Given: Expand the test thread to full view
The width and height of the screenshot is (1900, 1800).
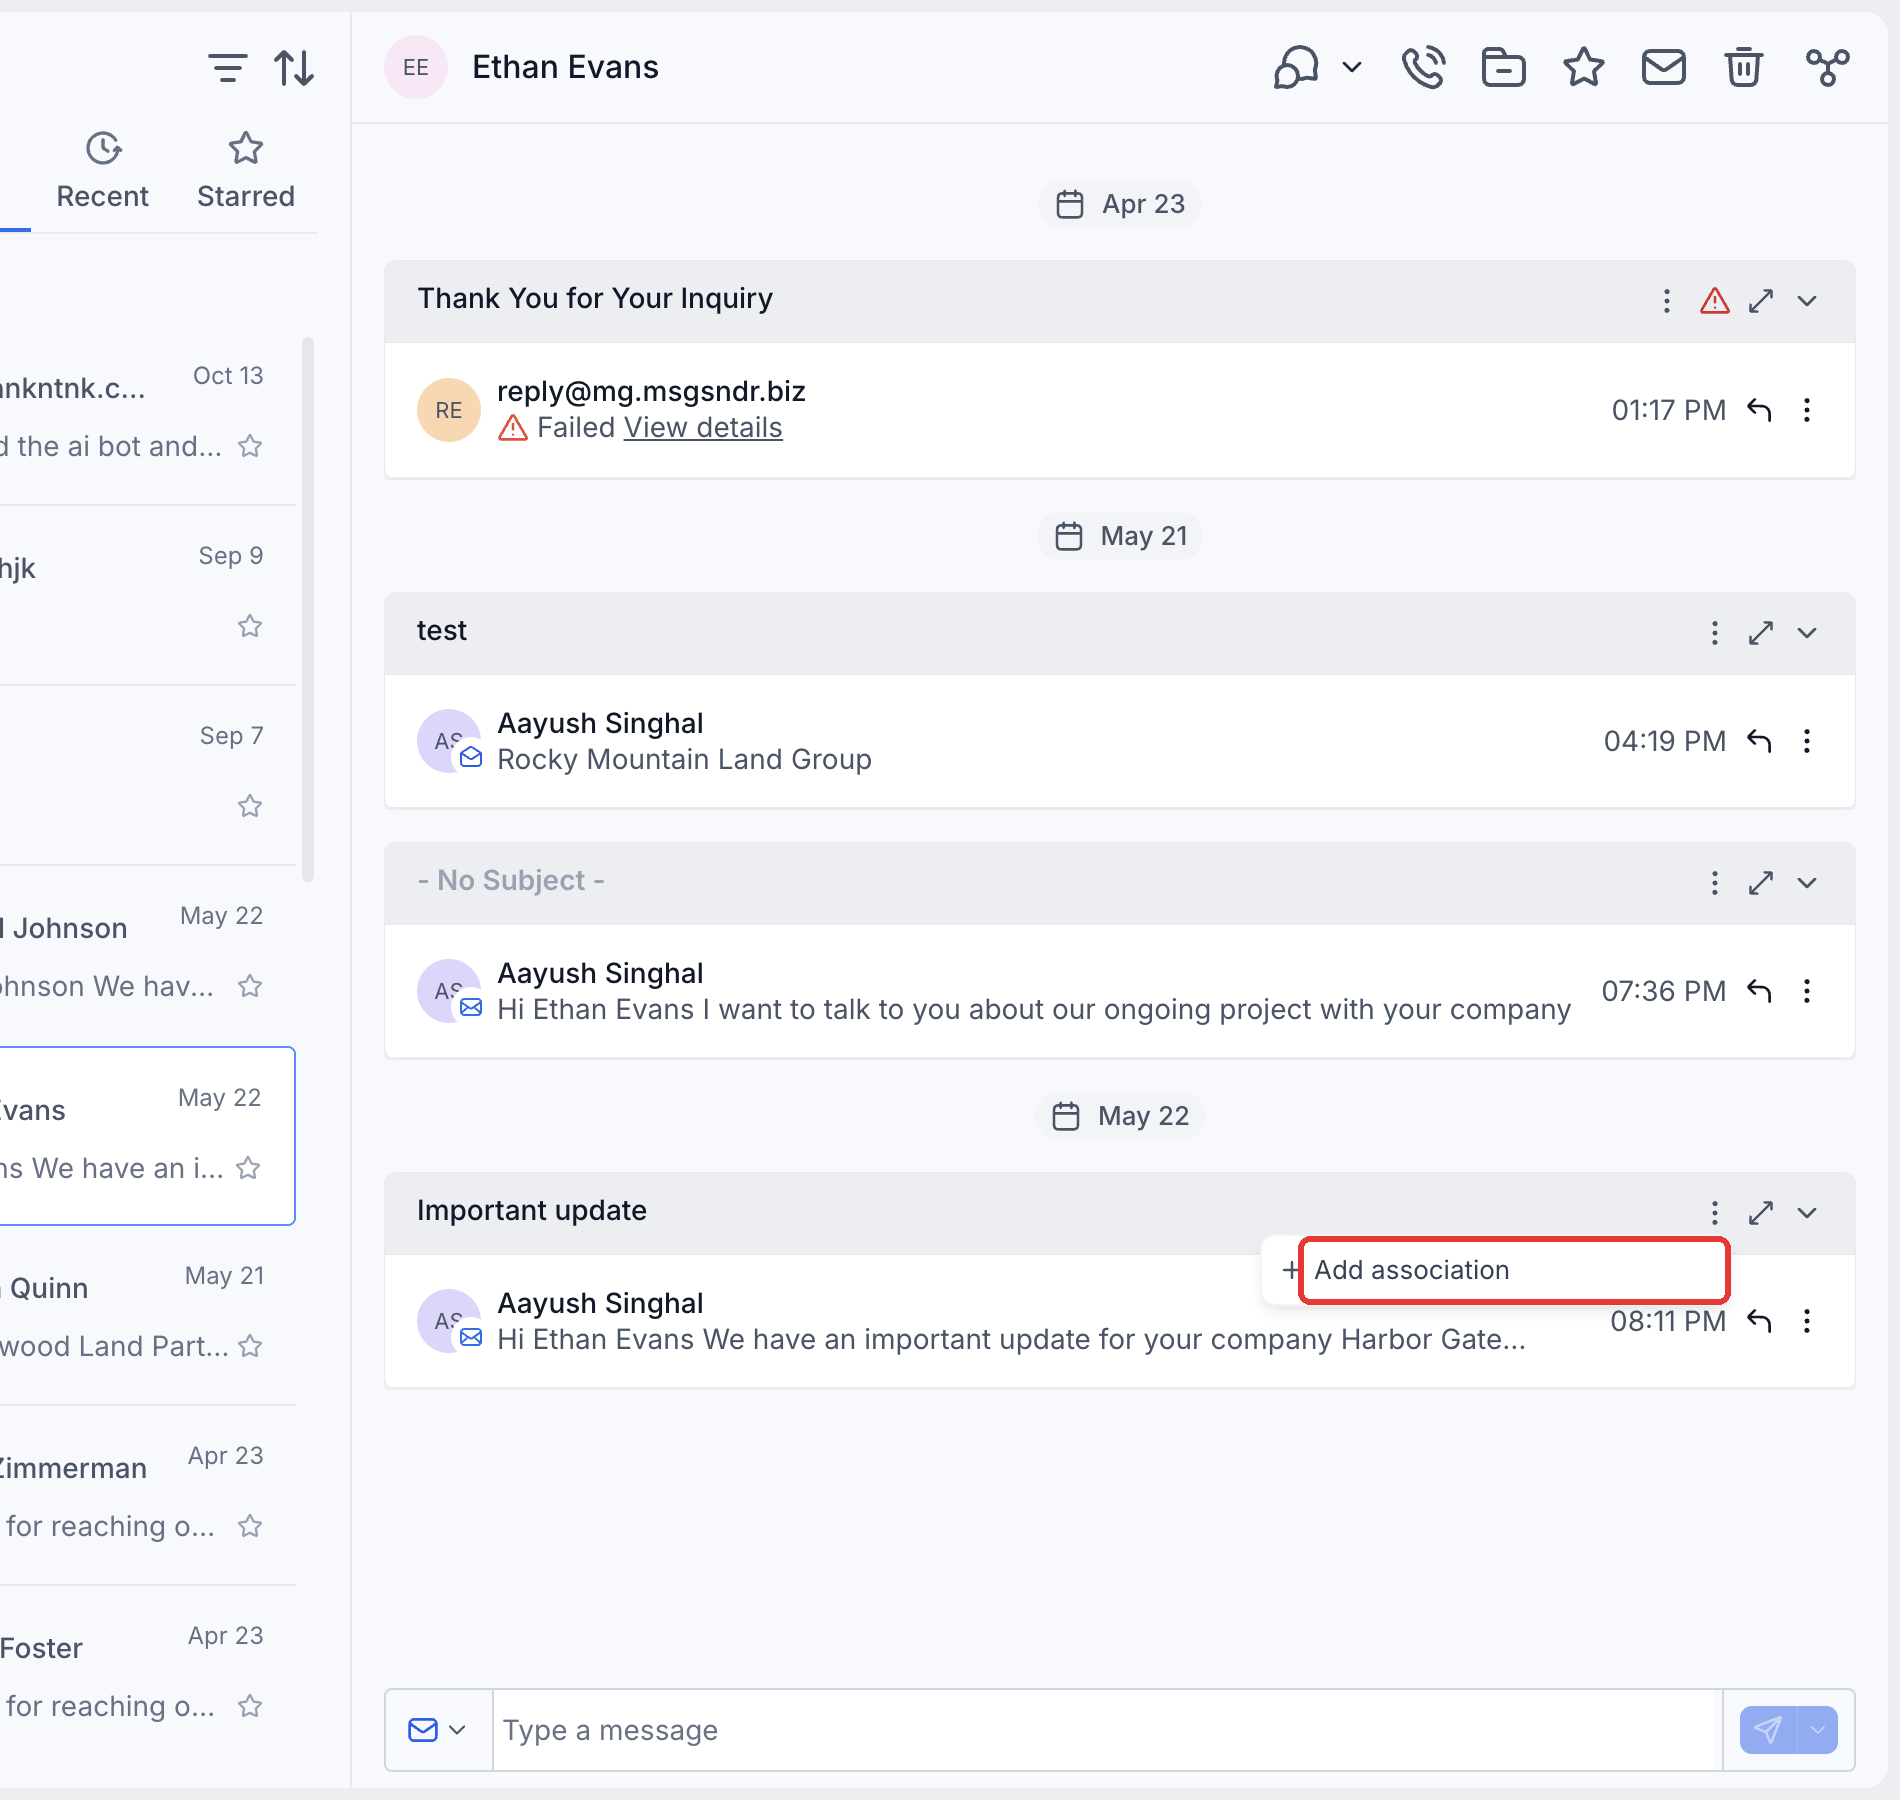Looking at the screenshot, I should click(x=1760, y=633).
